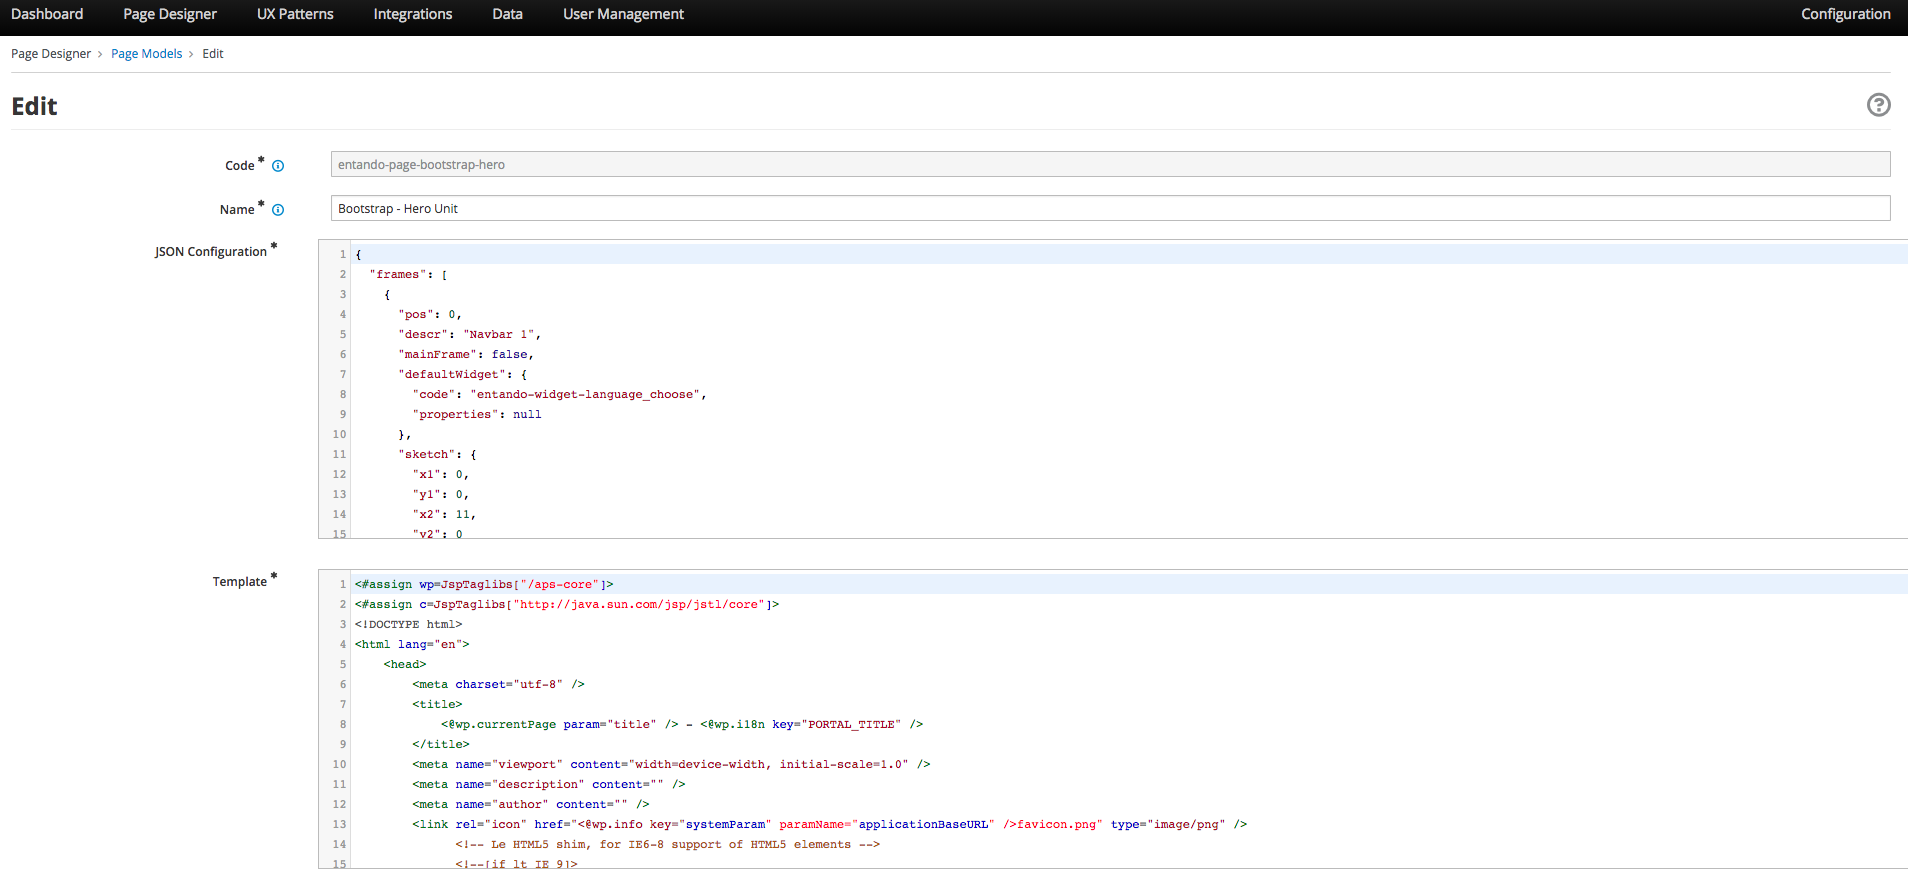This screenshot has height=889, width=1908.
Task: Click the <!DOCTYPE html> template line
Action: point(408,624)
